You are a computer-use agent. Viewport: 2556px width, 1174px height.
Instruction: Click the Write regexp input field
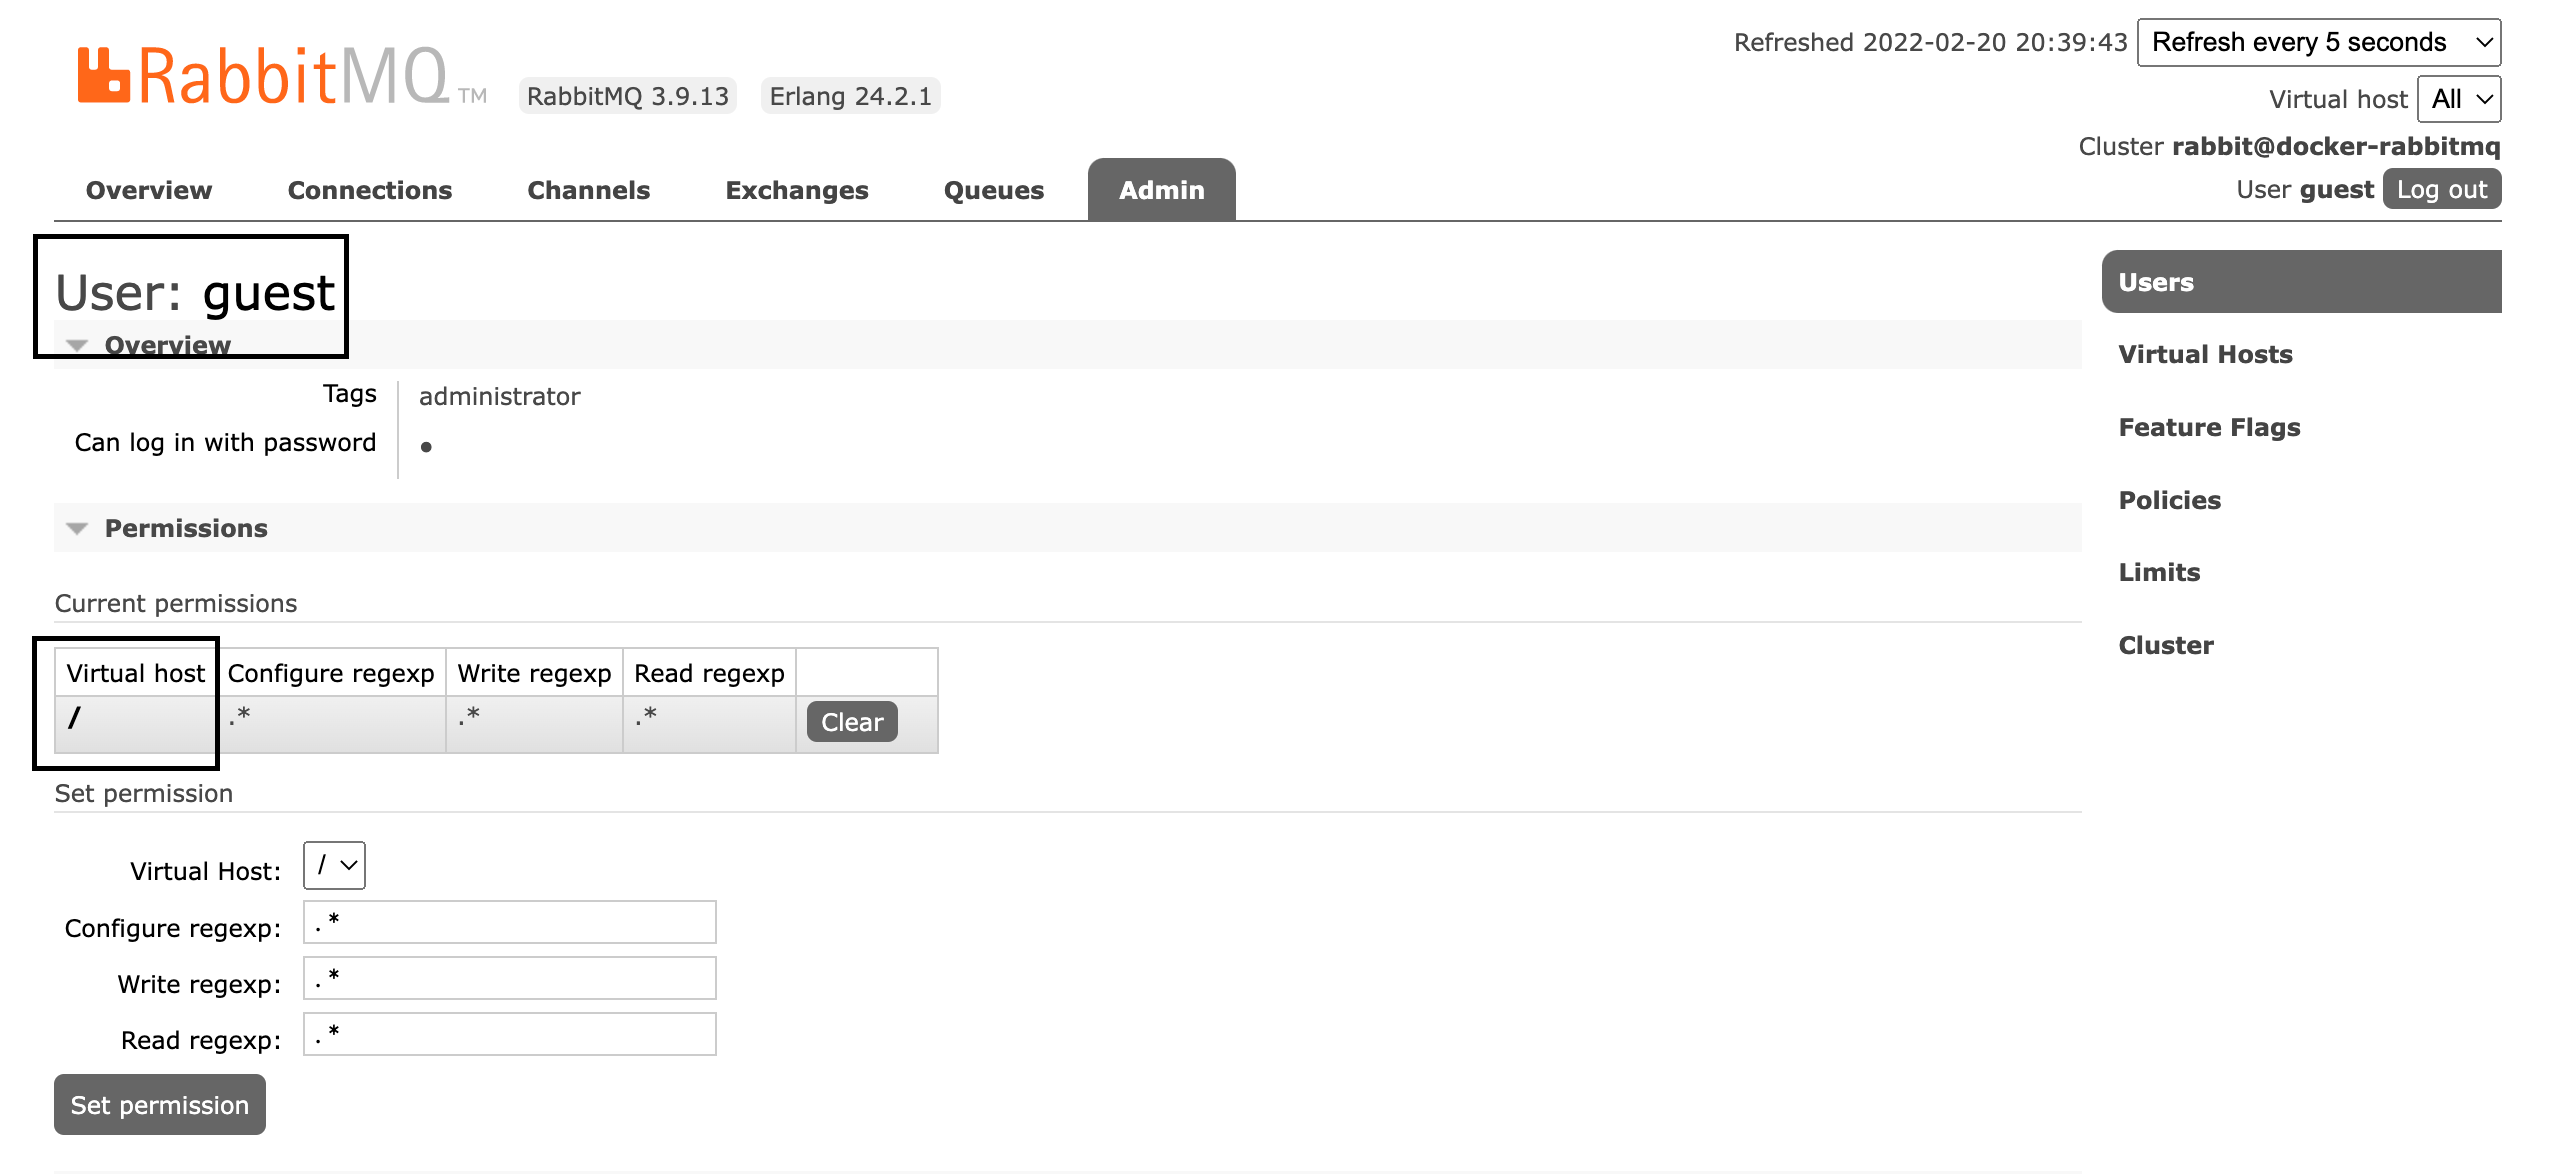509,977
